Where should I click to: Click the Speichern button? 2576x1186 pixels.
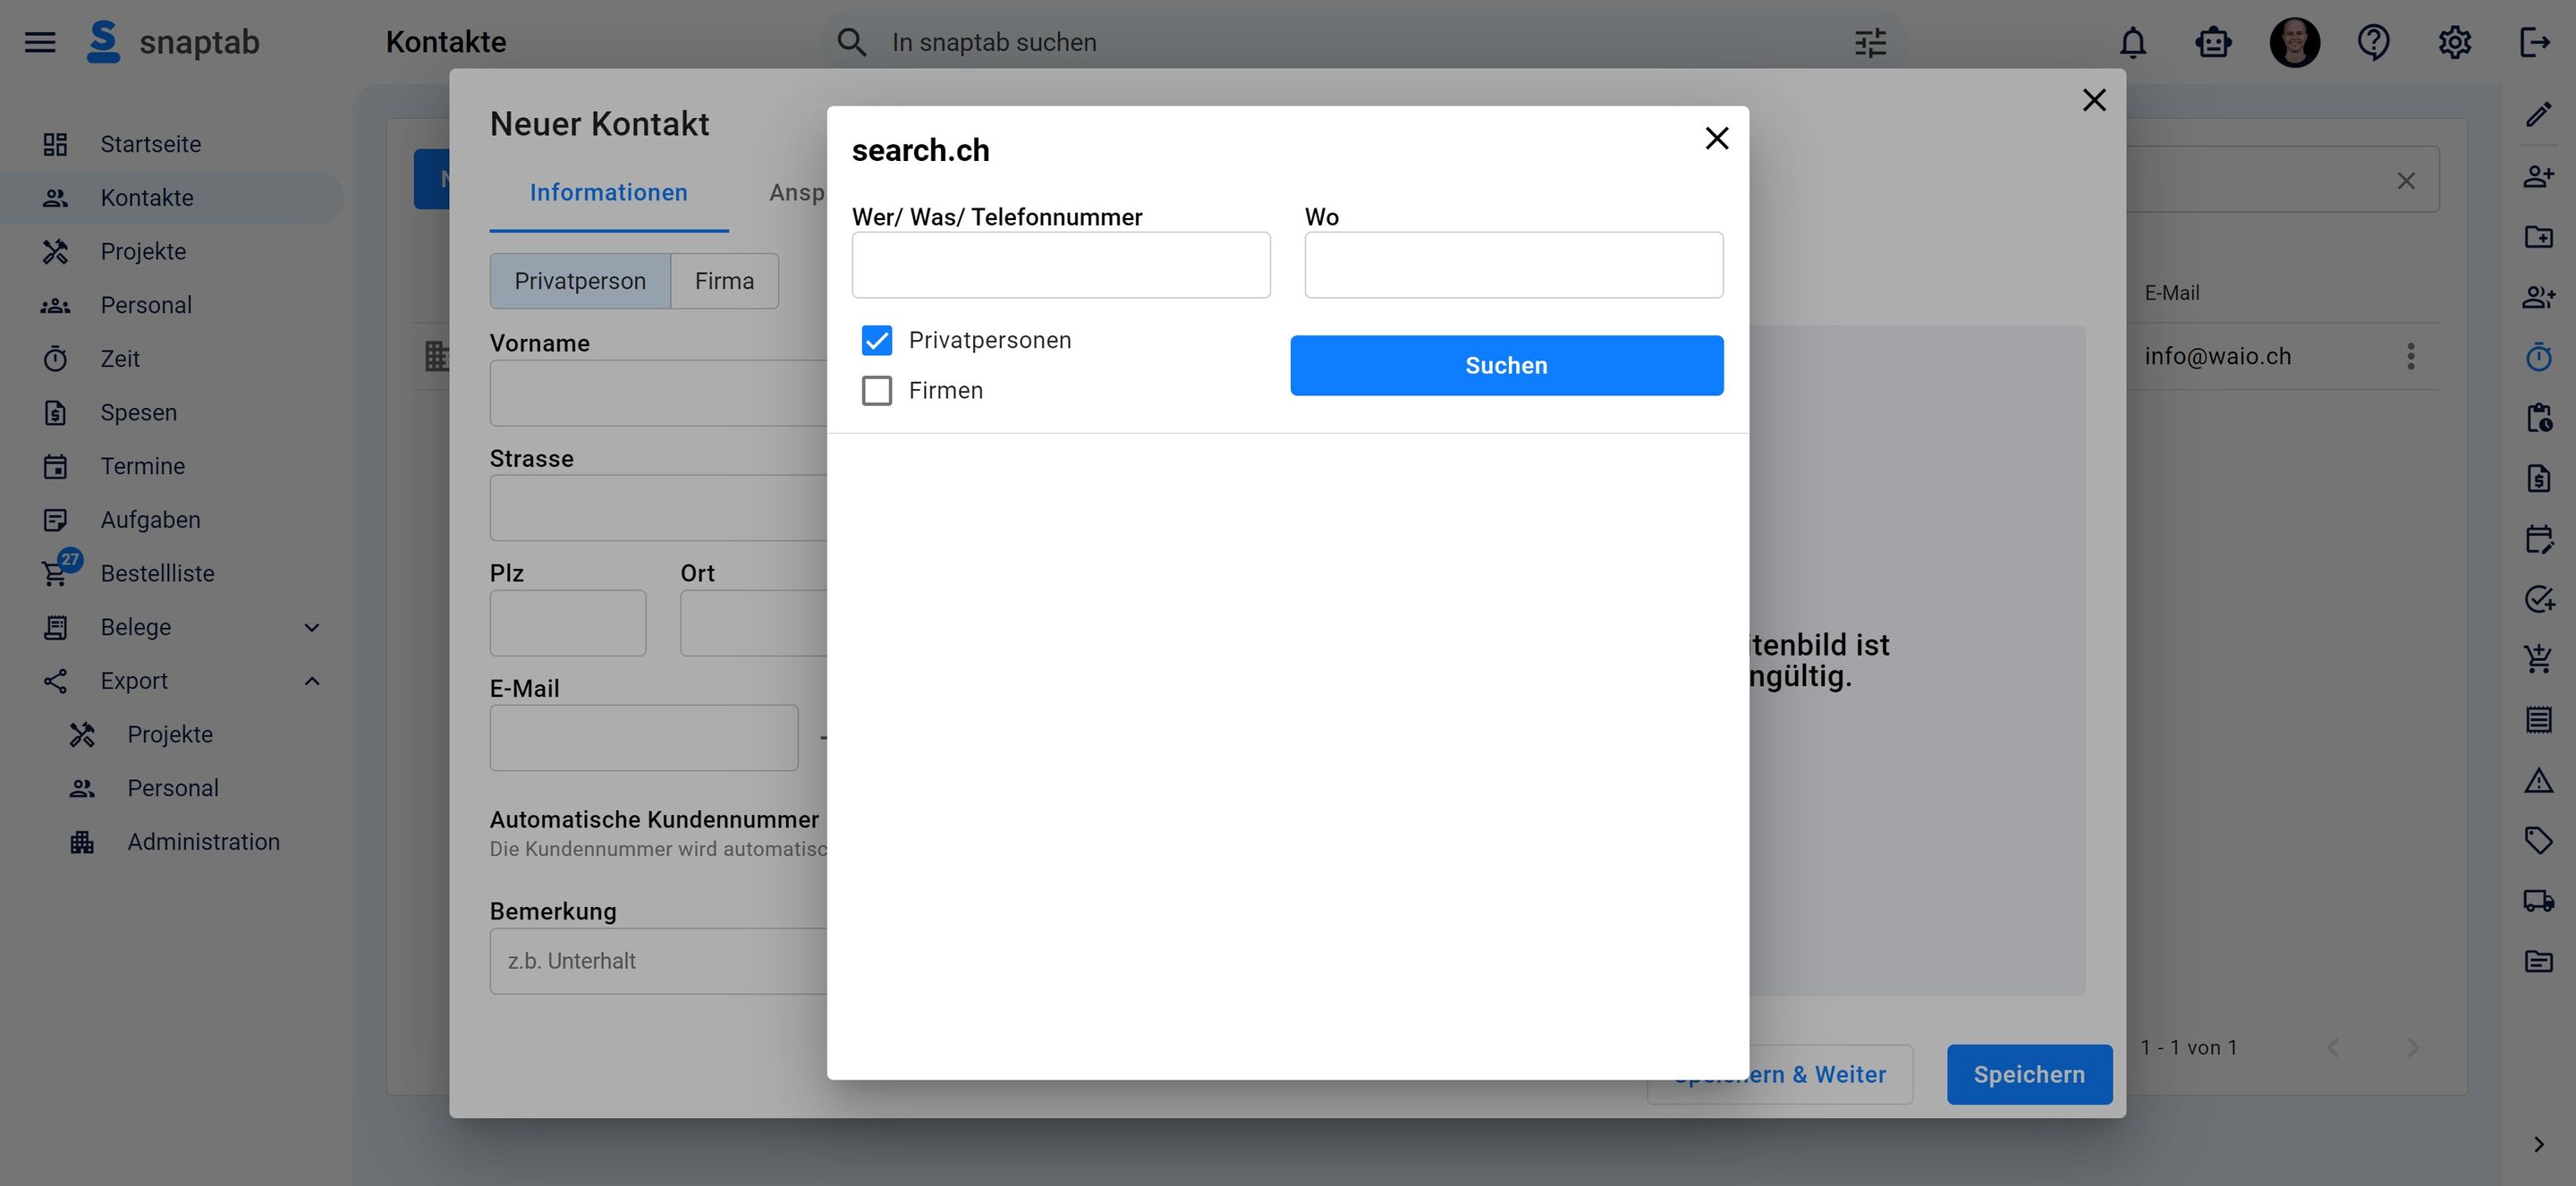pos(2029,1074)
